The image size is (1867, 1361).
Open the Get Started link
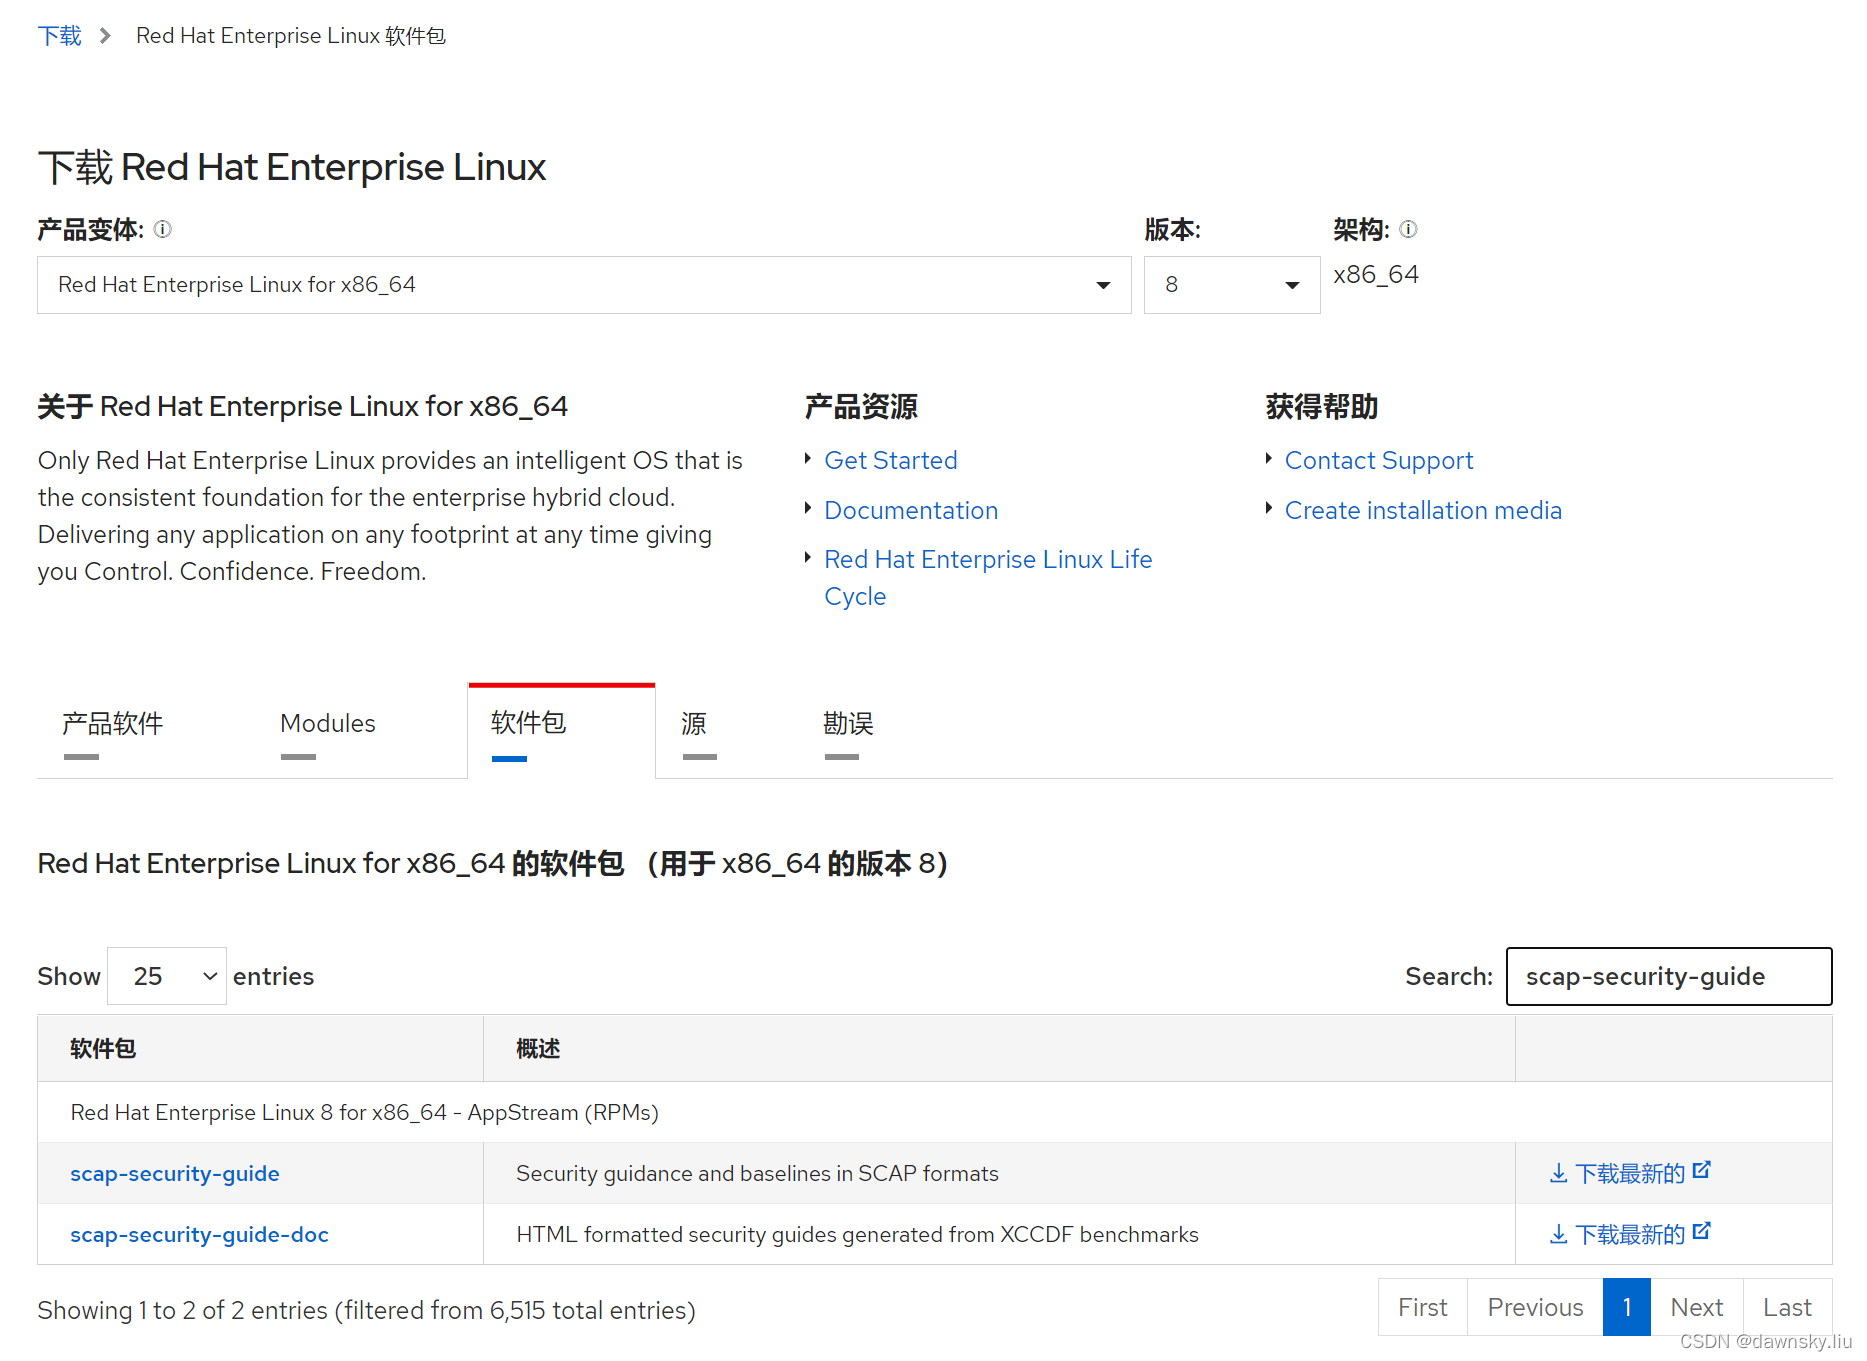click(x=890, y=460)
